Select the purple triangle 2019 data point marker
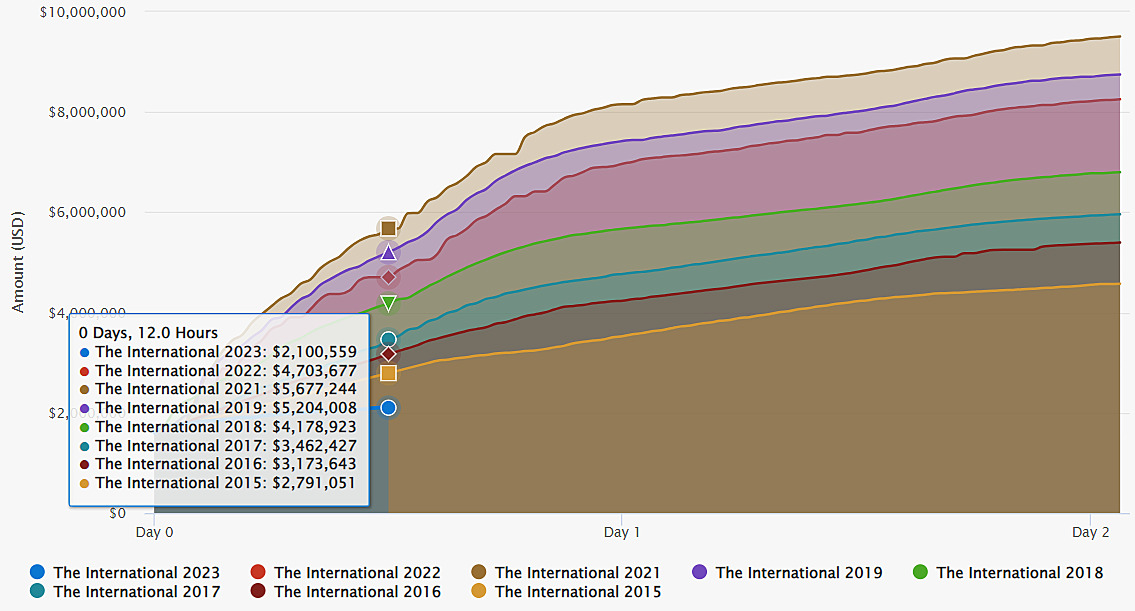The image size is (1135, 611). coord(389,252)
